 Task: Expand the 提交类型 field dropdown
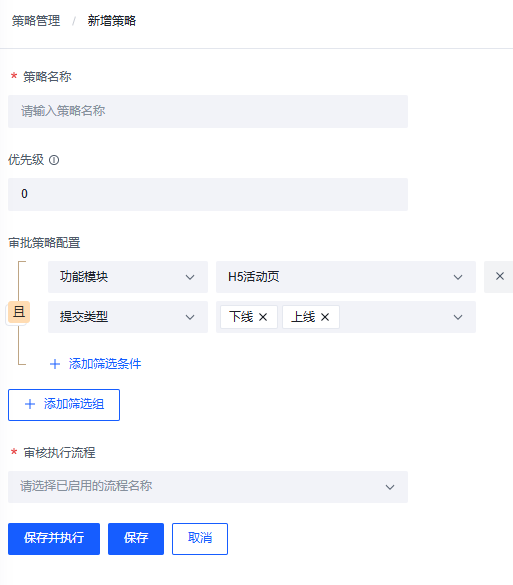point(128,317)
